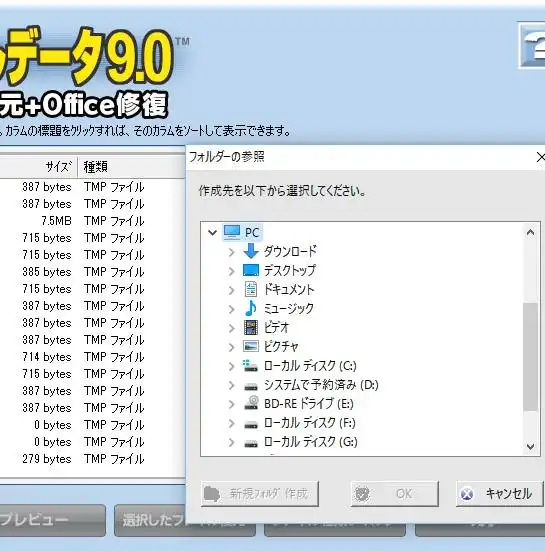Select ローカル ディスク (C:) label
This screenshot has height=551, width=545.
(x=310, y=366)
